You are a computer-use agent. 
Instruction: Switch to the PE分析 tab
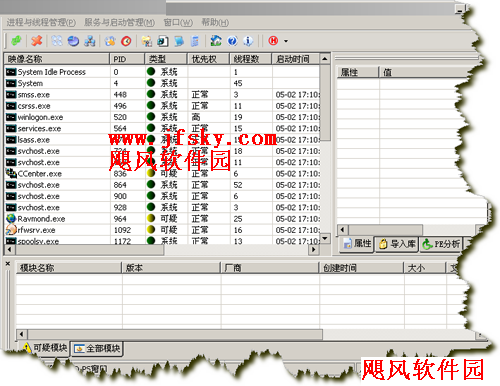(x=441, y=244)
